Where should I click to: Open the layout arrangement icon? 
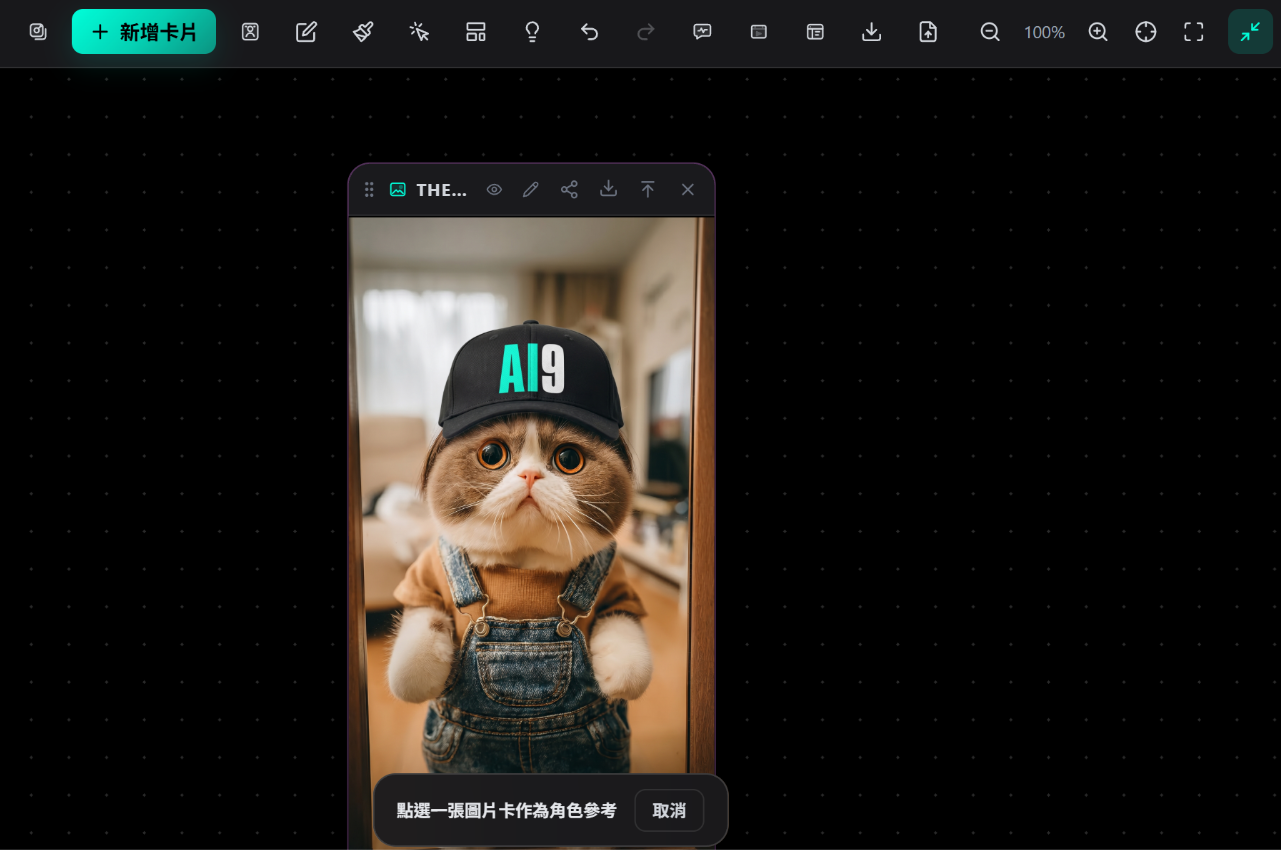(476, 32)
